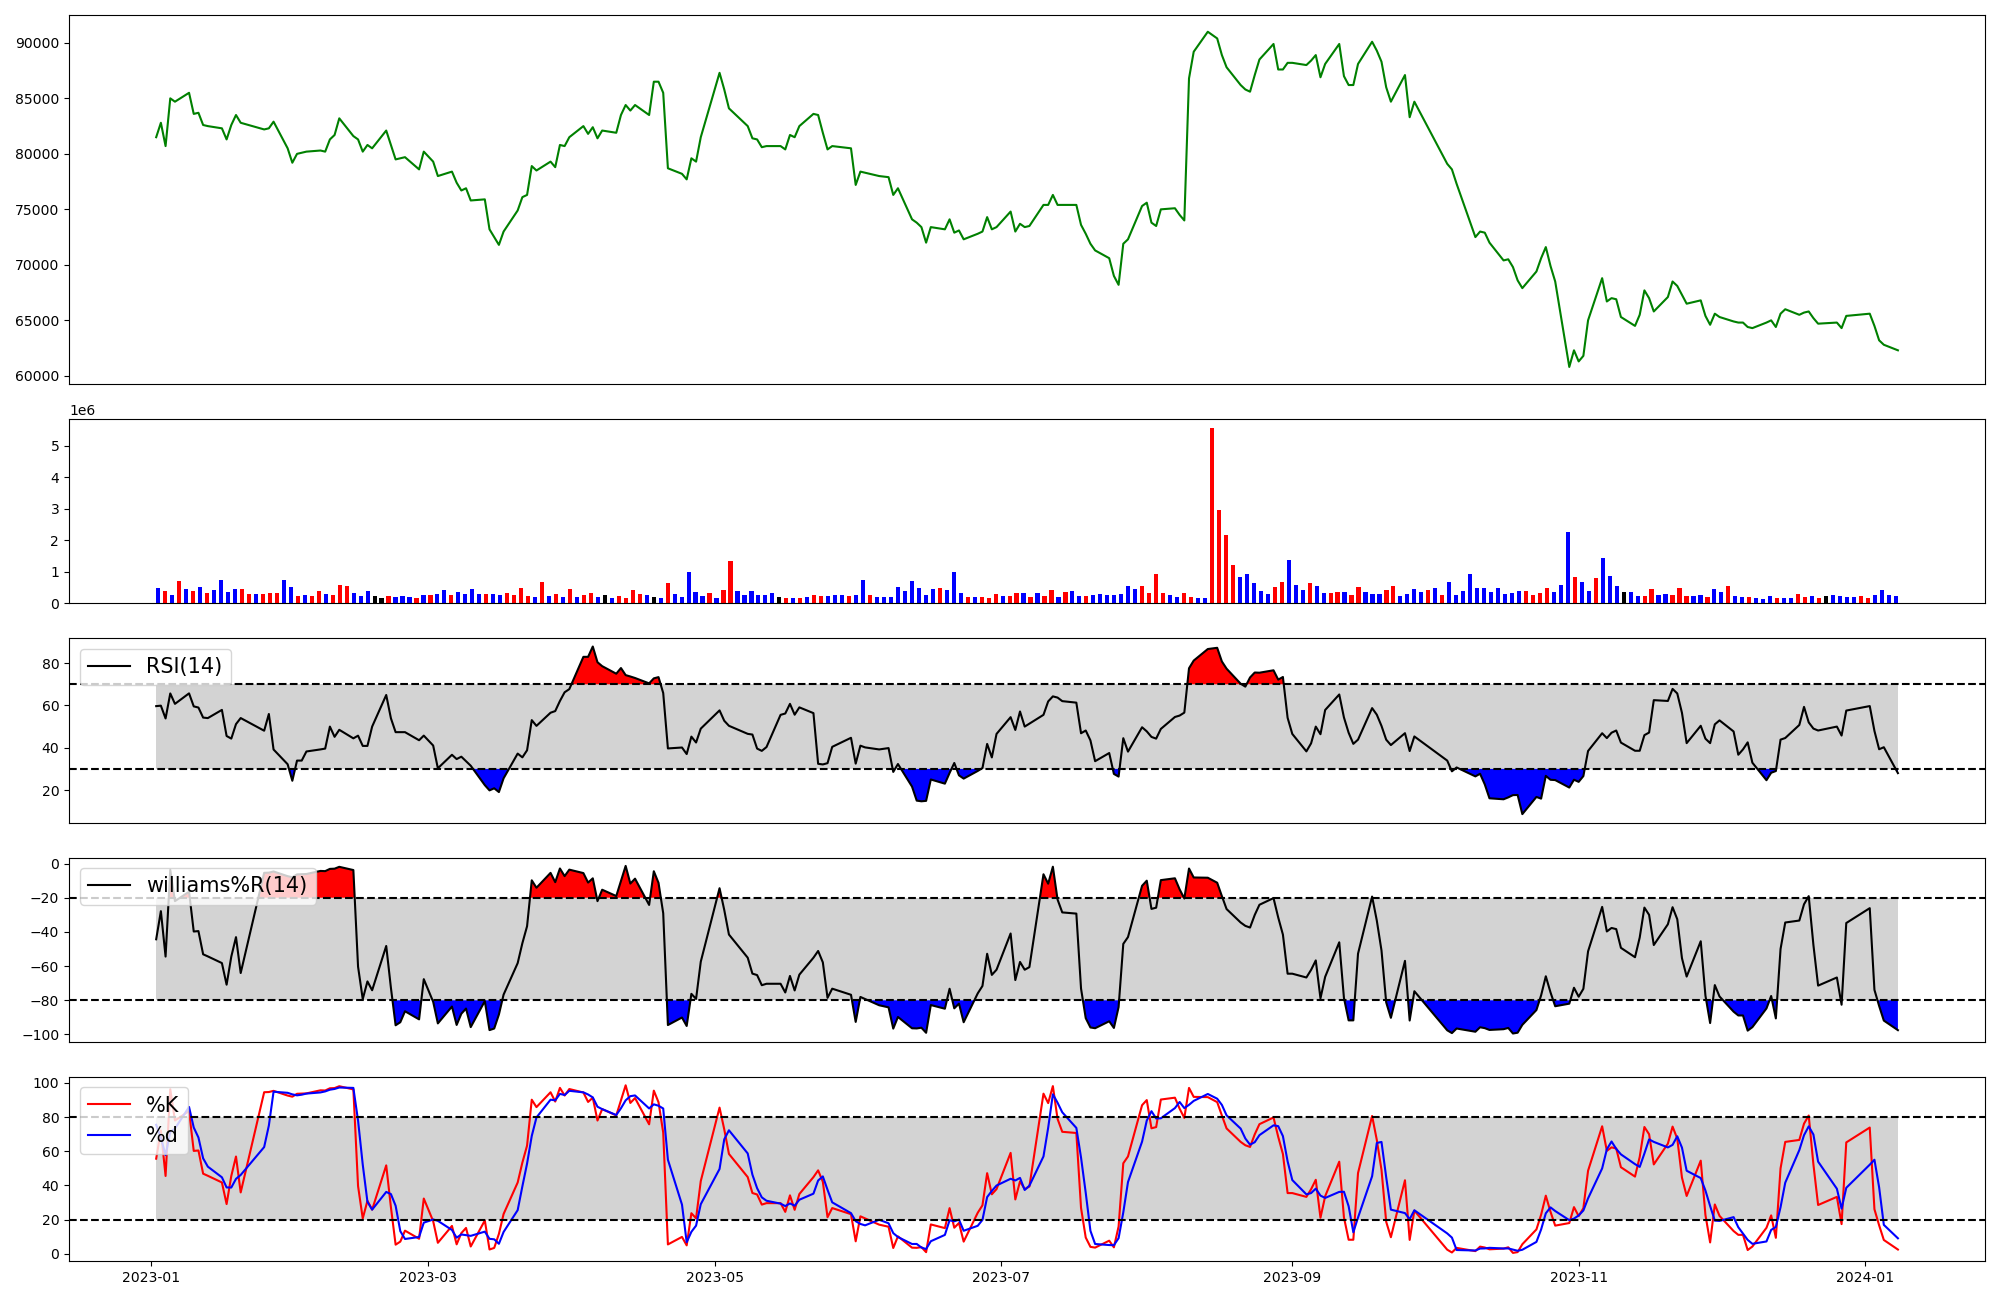This screenshot has width=2000, height=1300.
Task: Click the 2023-01 x-axis tick label
Action: click(151, 1277)
